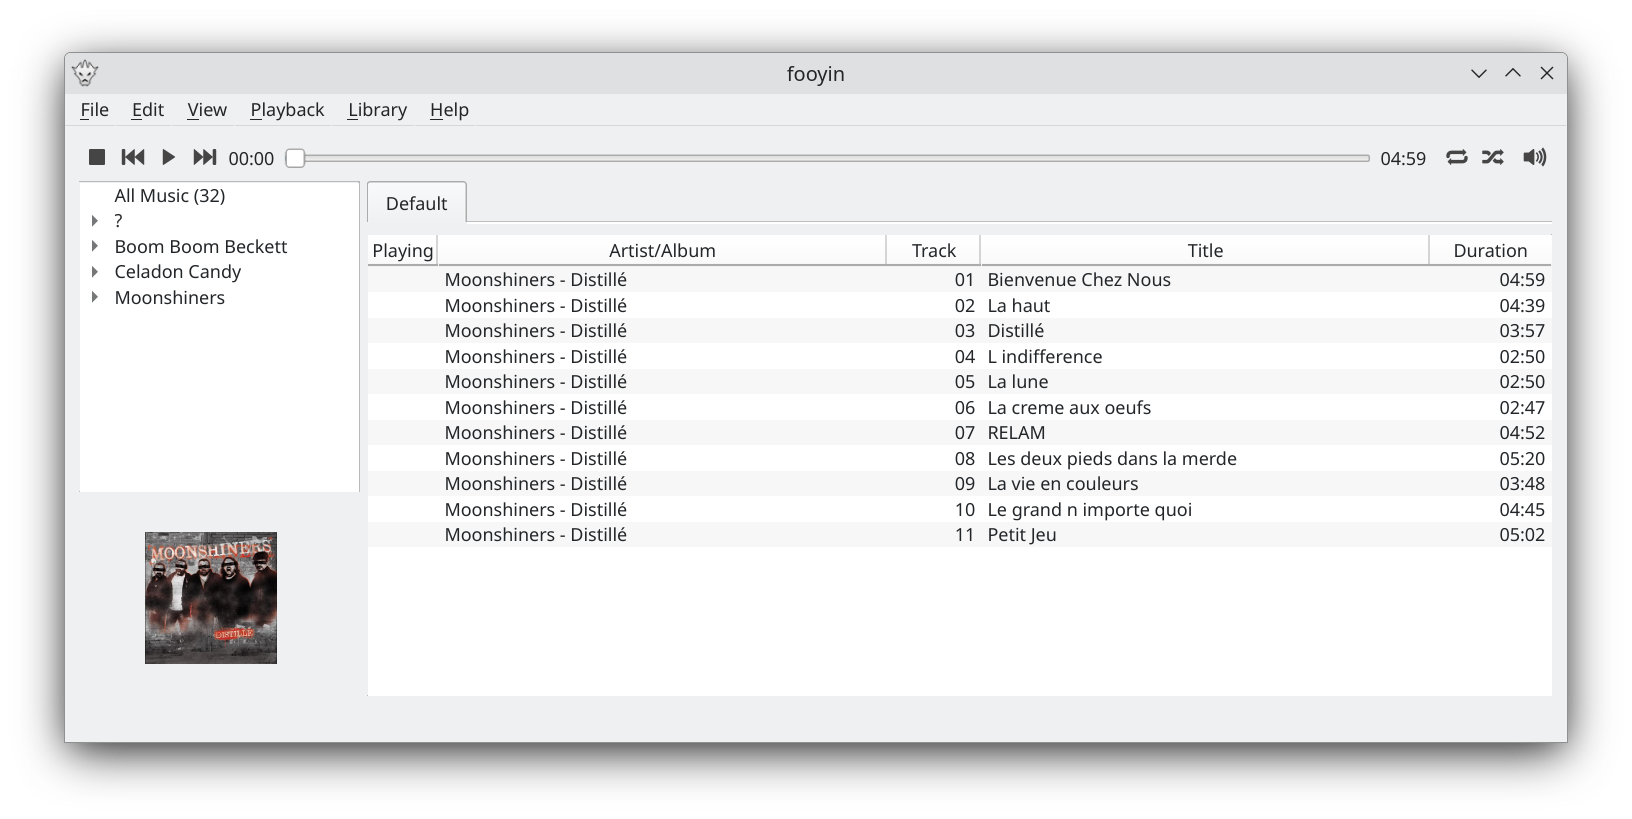Toggle the repeat mode icon

point(1457,157)
